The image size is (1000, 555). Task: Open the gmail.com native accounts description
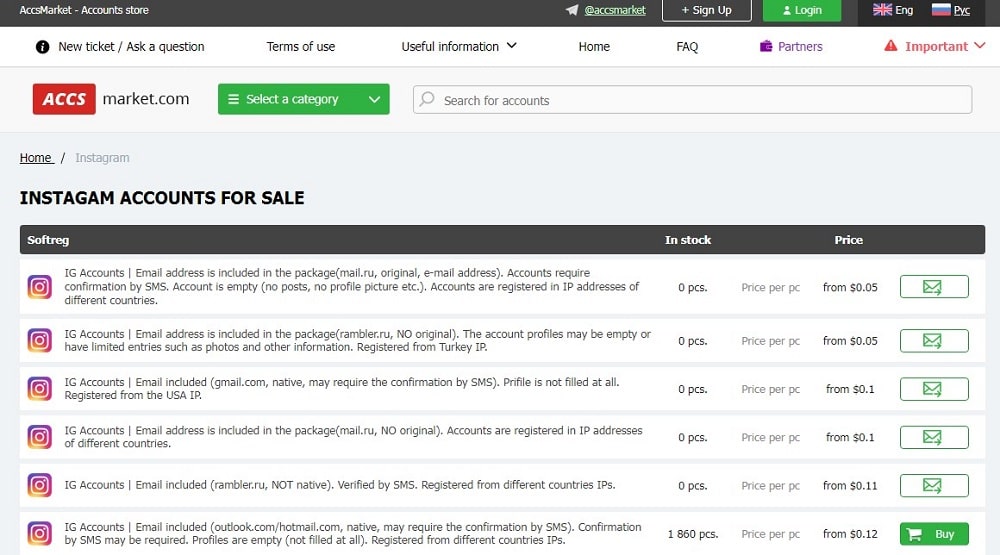pos(342,388)
